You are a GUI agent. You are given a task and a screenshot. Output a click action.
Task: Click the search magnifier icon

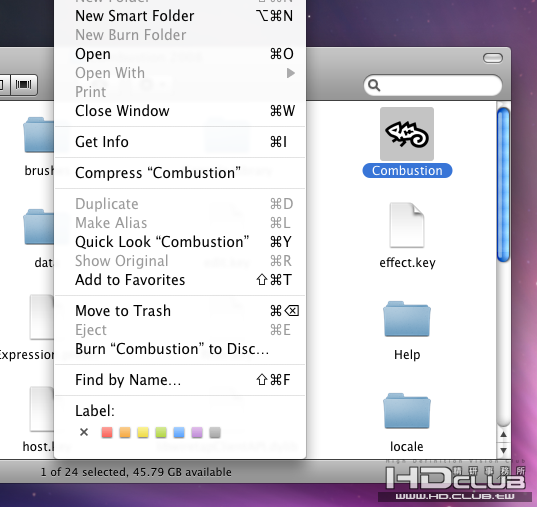coord(374,85)
